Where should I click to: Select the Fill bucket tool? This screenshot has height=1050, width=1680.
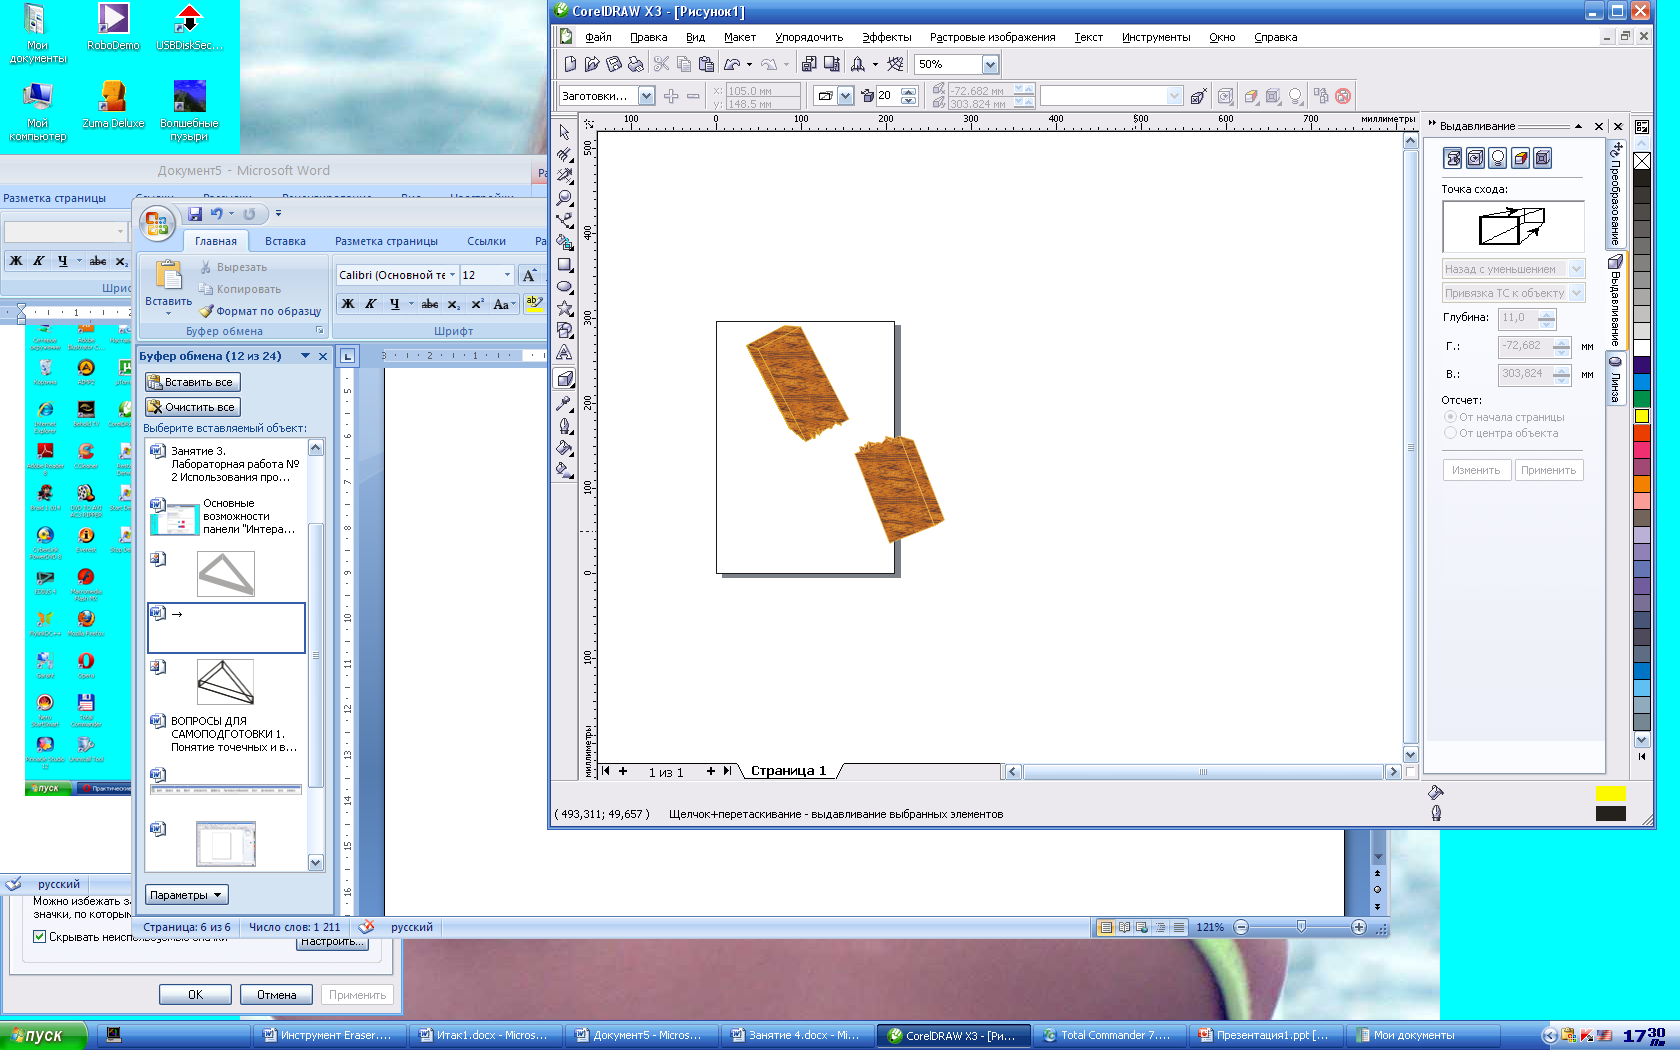(565, 447)
